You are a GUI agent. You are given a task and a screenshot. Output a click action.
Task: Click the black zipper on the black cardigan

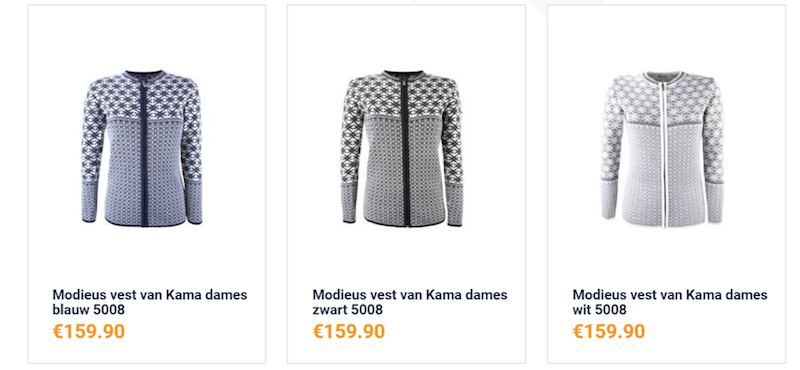(x=405, y=153)
